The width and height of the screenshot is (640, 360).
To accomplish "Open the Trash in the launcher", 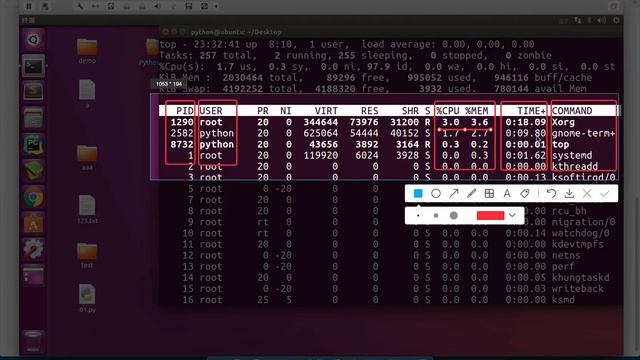I will coord(33,341).
